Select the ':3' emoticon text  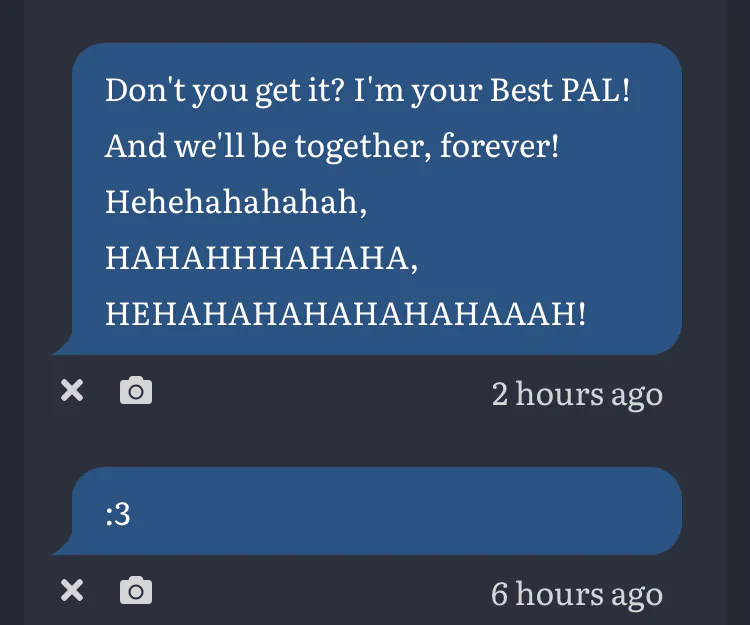(x=118, y=514)
